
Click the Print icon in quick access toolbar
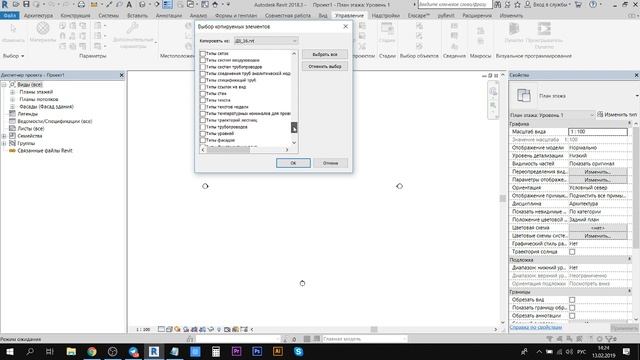pyautogui.click(x=81, y=4)
